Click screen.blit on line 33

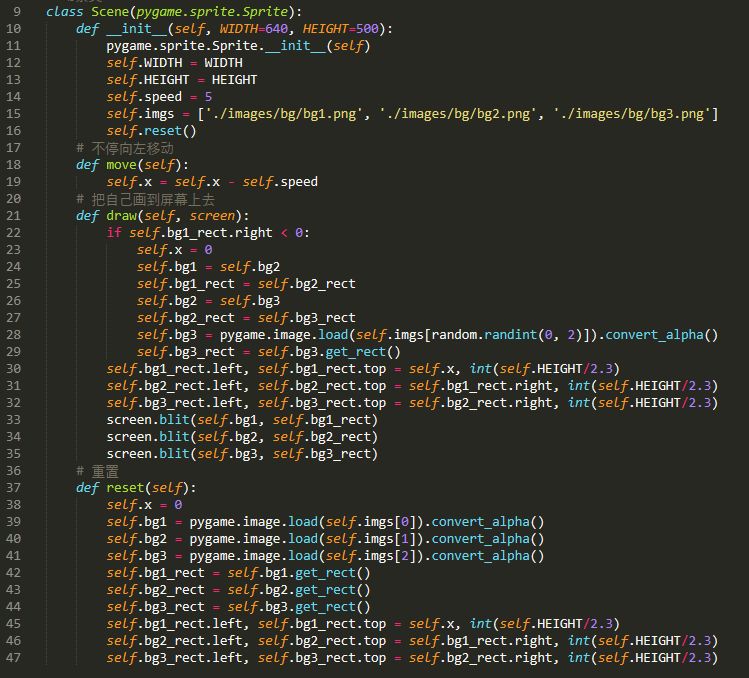(148, 420)
